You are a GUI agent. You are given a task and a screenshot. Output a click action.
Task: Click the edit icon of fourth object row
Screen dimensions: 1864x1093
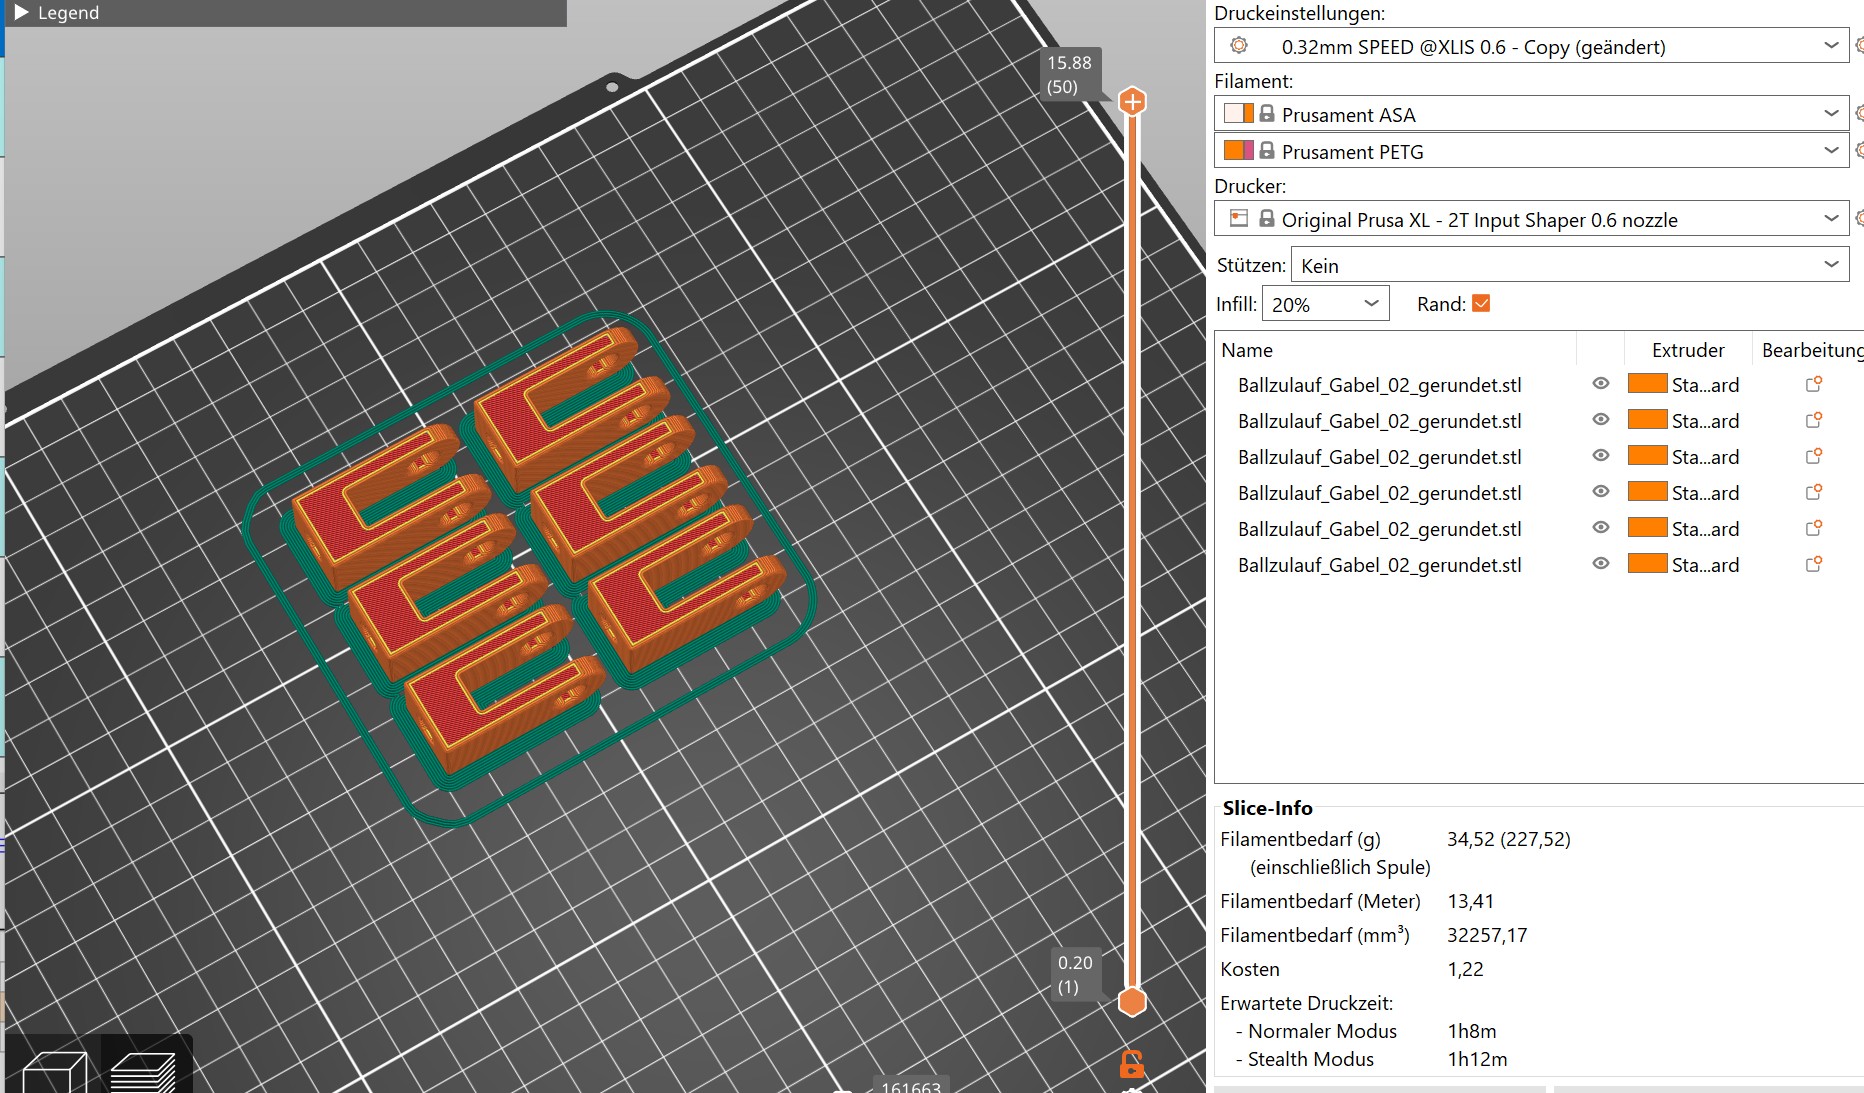[1813, 492]
